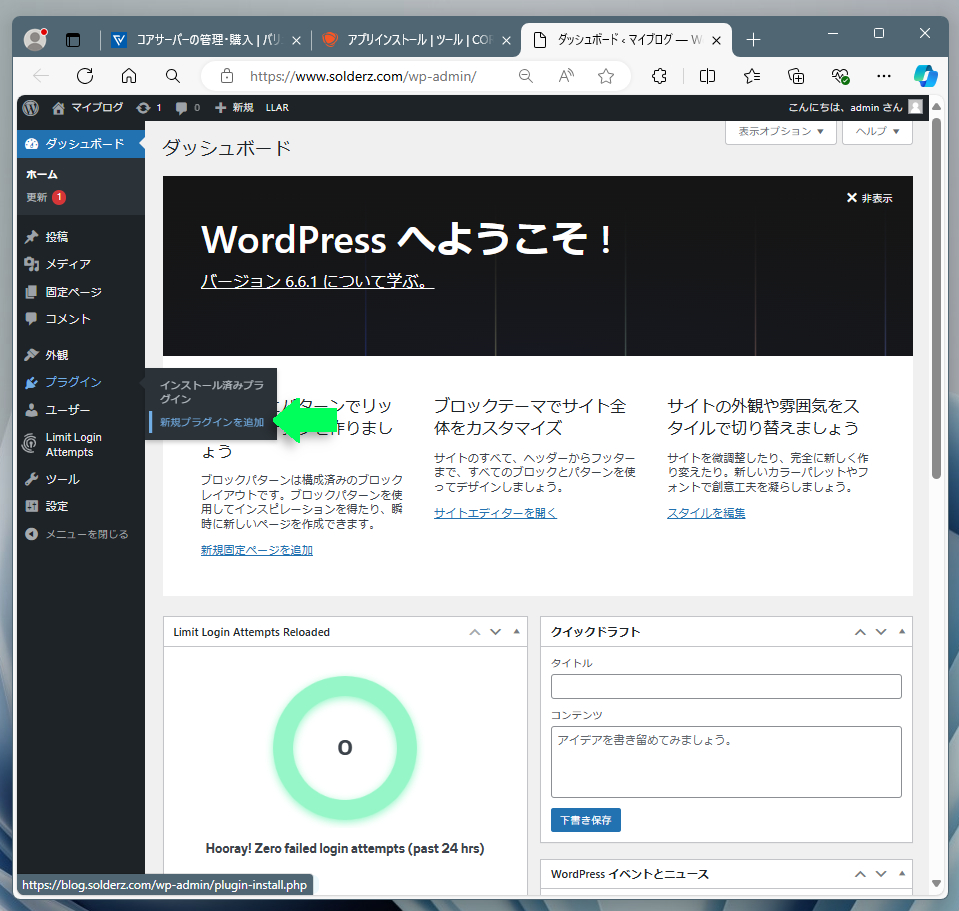Toggle split screen icon in toolbar

click(707, 76)
